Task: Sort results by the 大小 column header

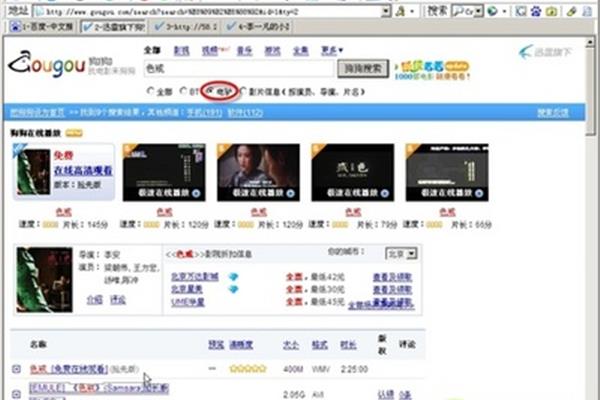Action: tap(290, 344)
